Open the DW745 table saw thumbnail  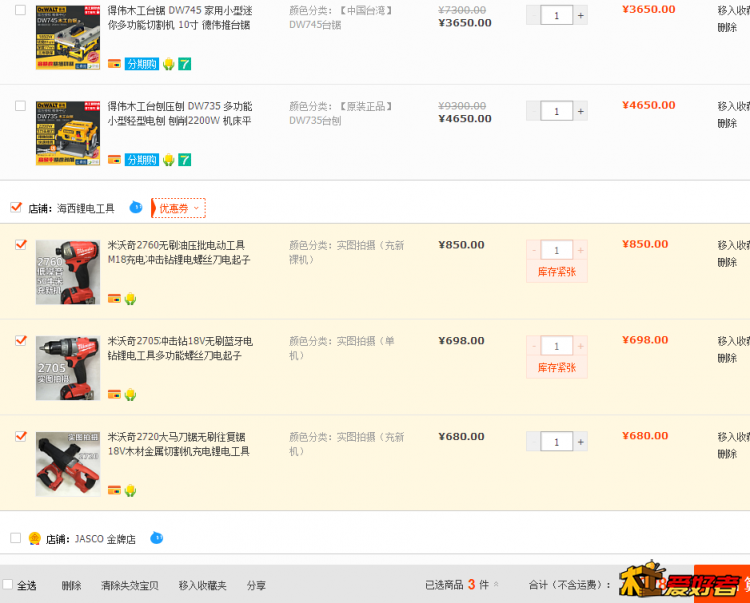click(68, 37)
